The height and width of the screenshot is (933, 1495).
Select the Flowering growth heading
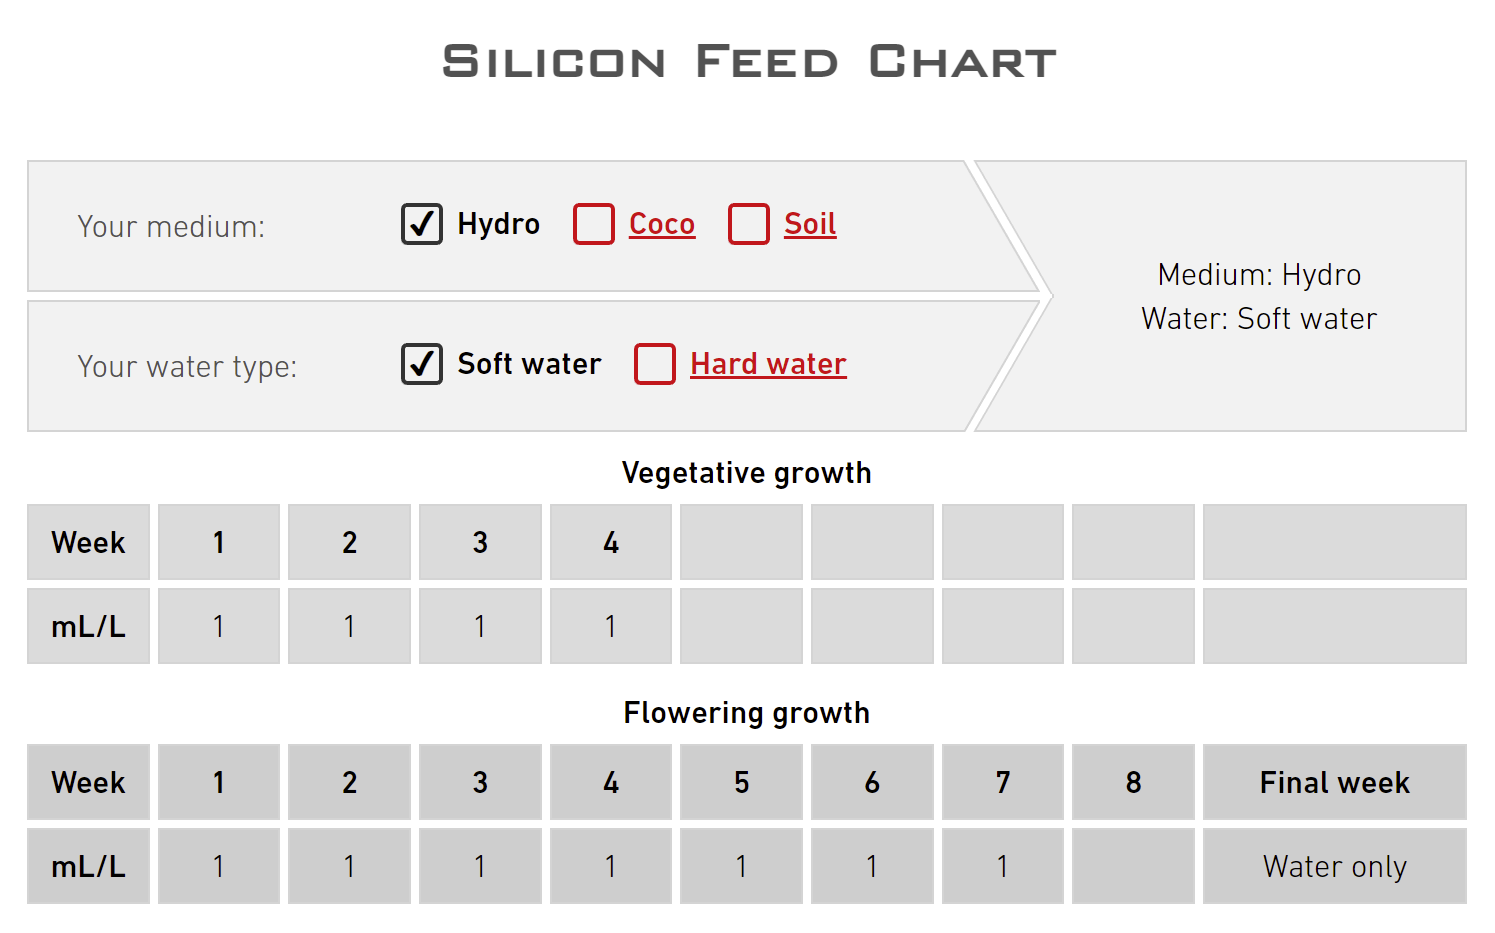click(747, 713)
